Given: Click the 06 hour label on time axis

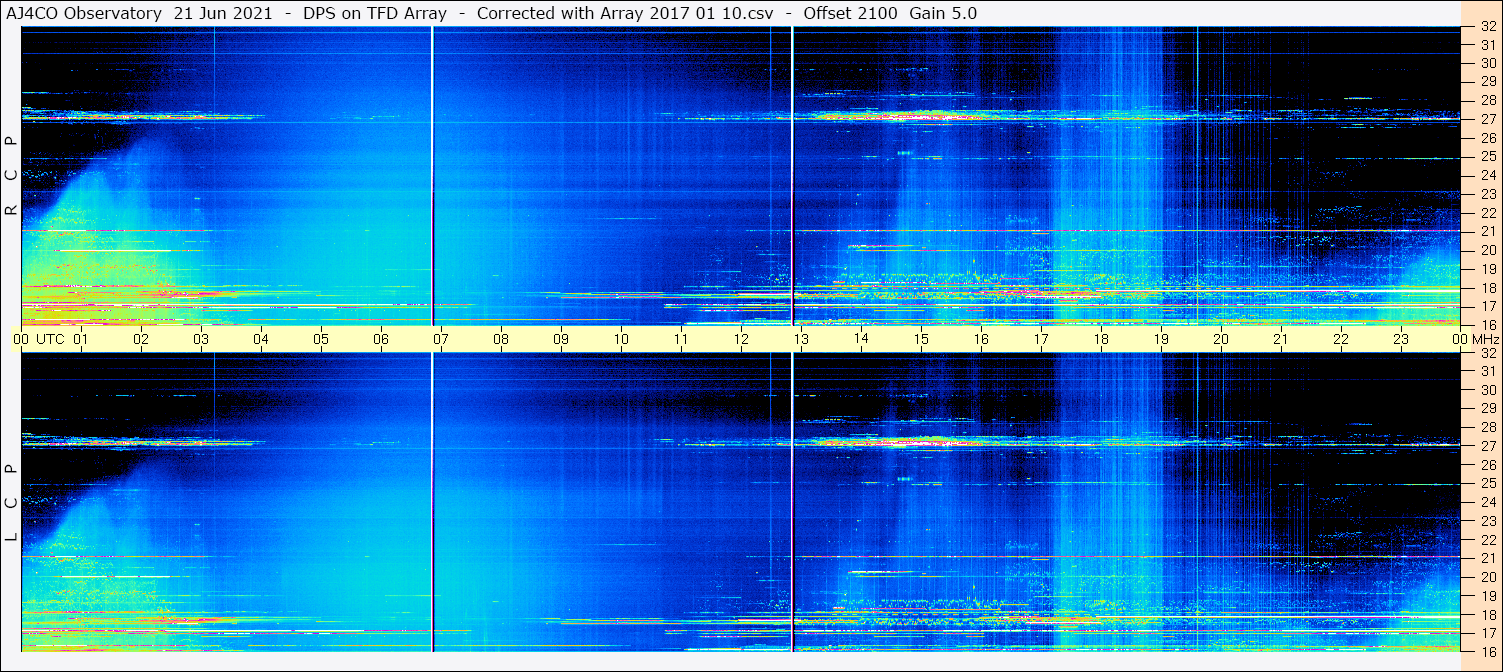Looking at the screenshot, I should coord(381,339).
